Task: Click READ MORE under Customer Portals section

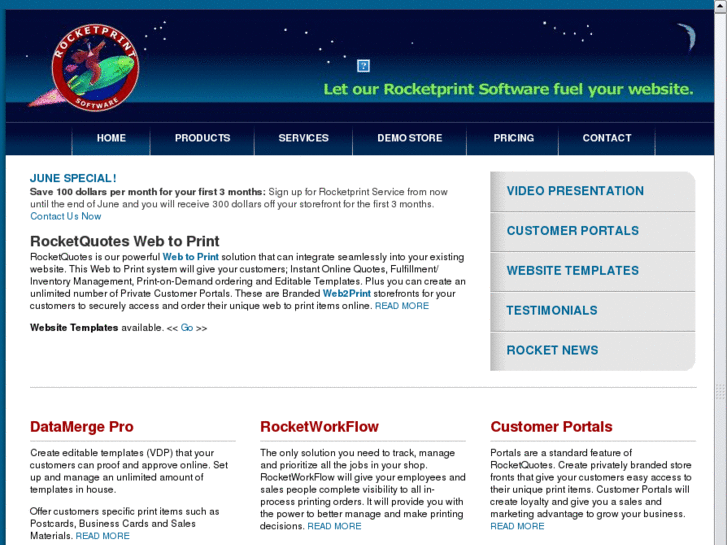Action: tap(517, 526)
